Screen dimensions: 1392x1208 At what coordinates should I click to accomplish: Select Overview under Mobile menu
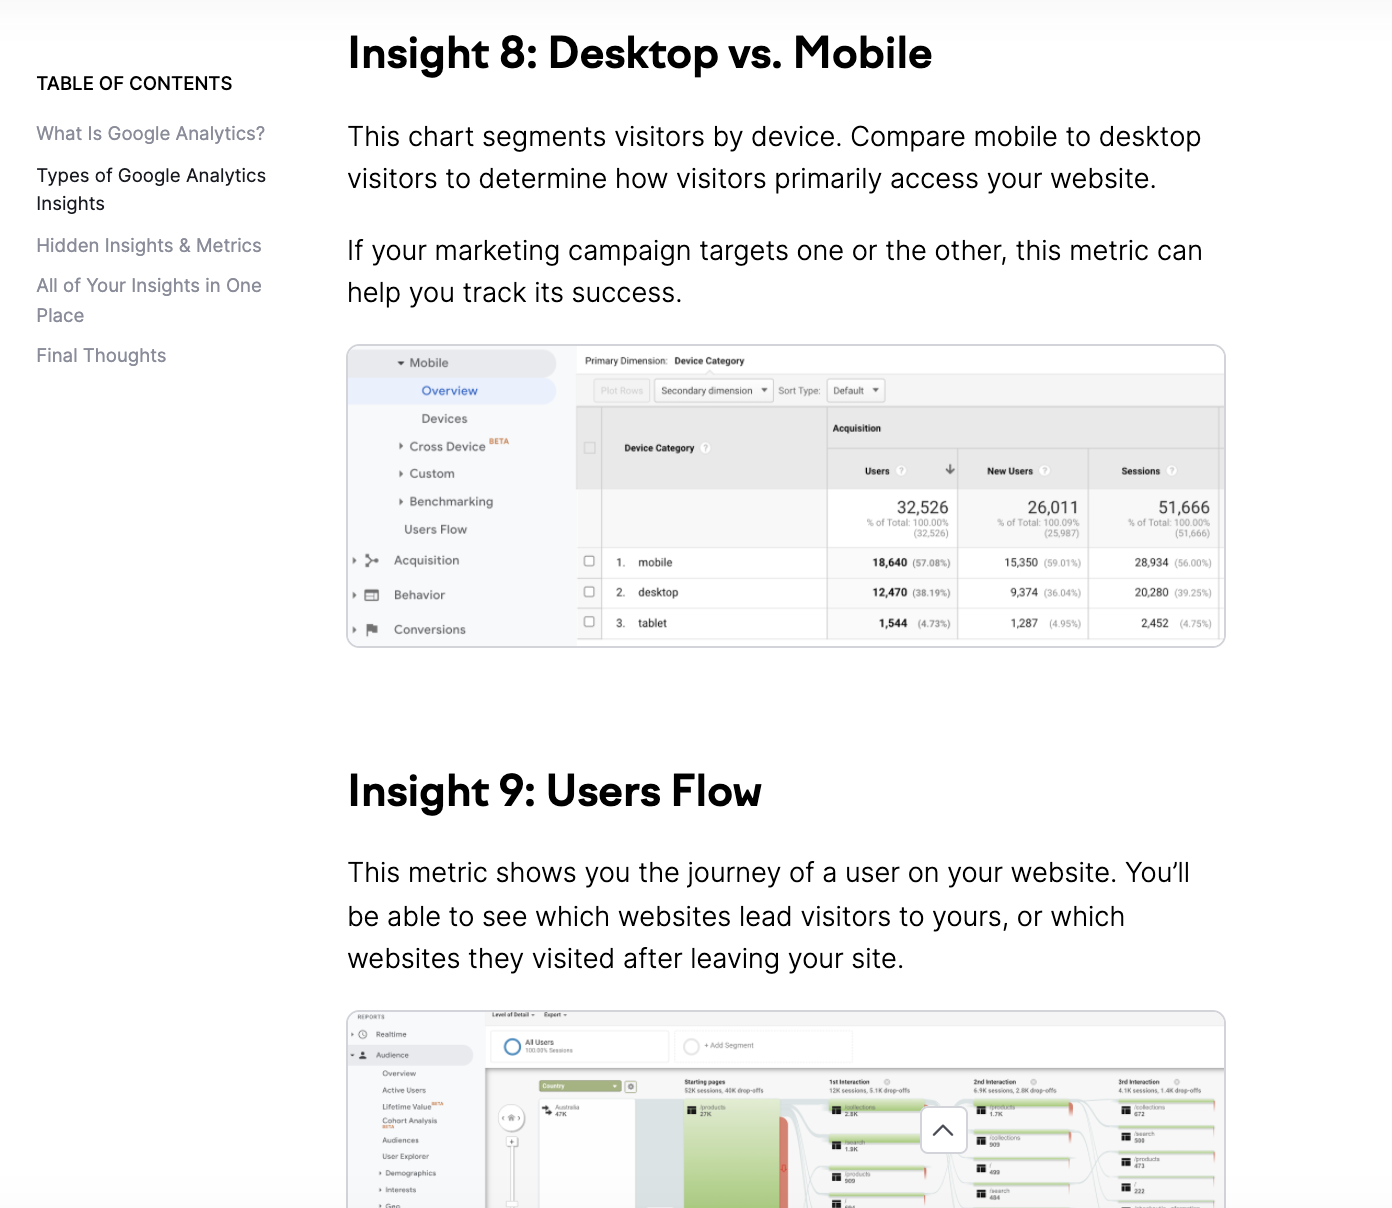tap(450, 391)
